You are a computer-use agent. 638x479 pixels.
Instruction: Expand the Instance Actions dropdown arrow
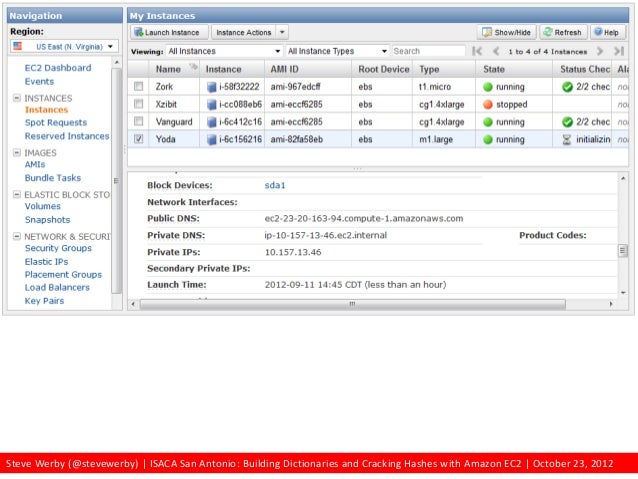tap(282, 32)
